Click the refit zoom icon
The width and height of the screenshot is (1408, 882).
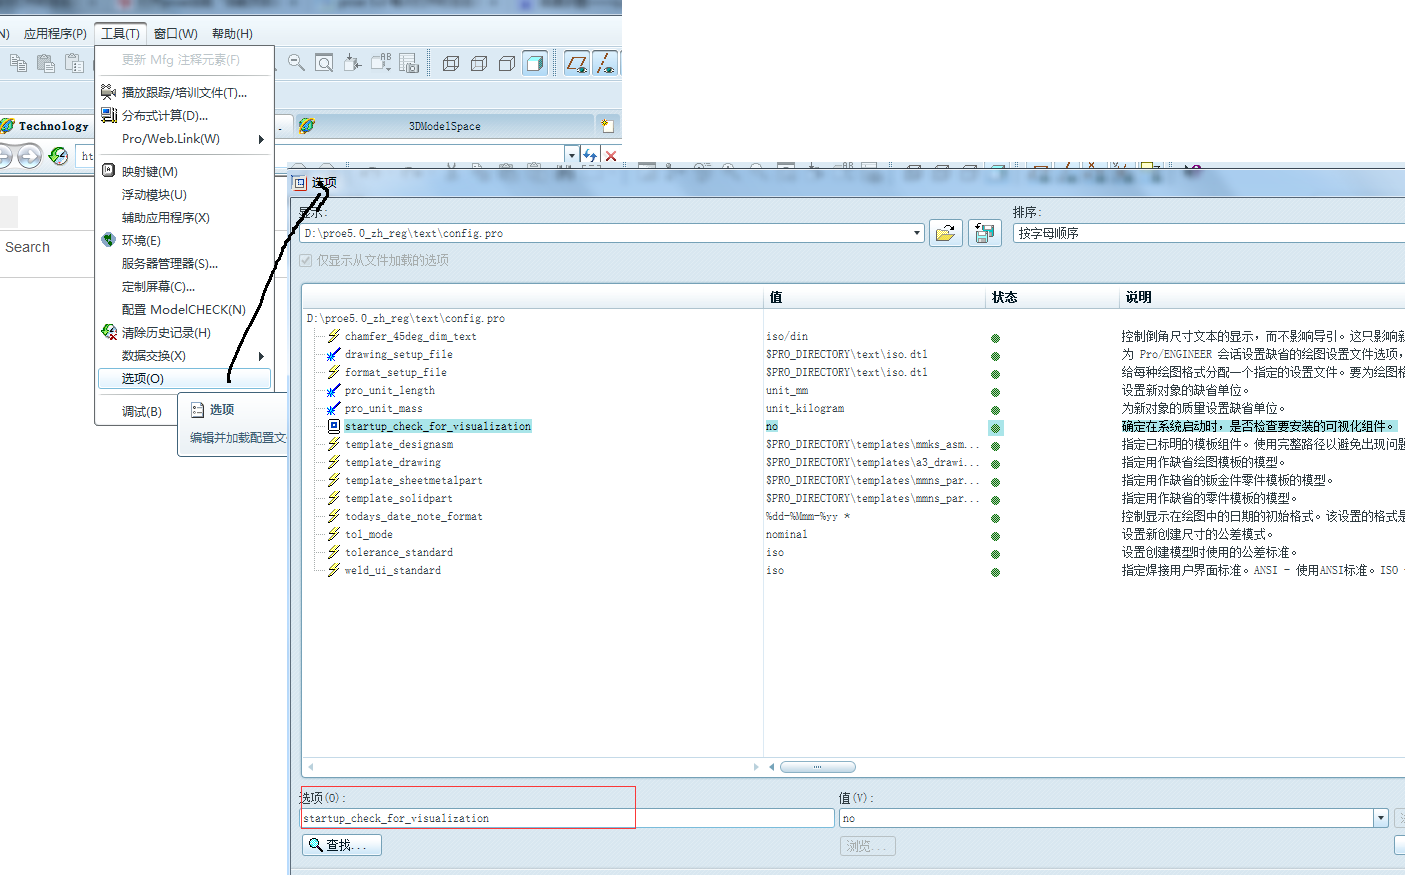pyautogui.click(x=324, y=64)
